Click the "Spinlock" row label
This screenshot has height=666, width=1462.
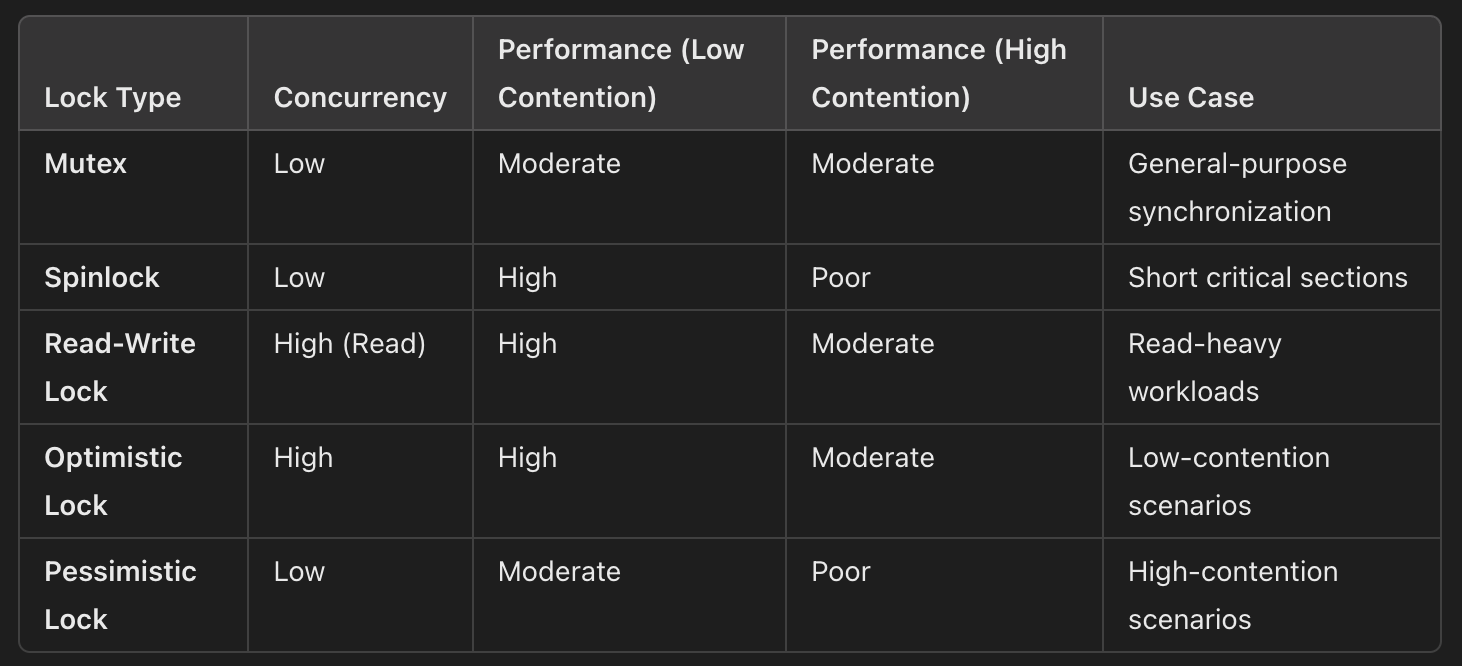(102, 277)
